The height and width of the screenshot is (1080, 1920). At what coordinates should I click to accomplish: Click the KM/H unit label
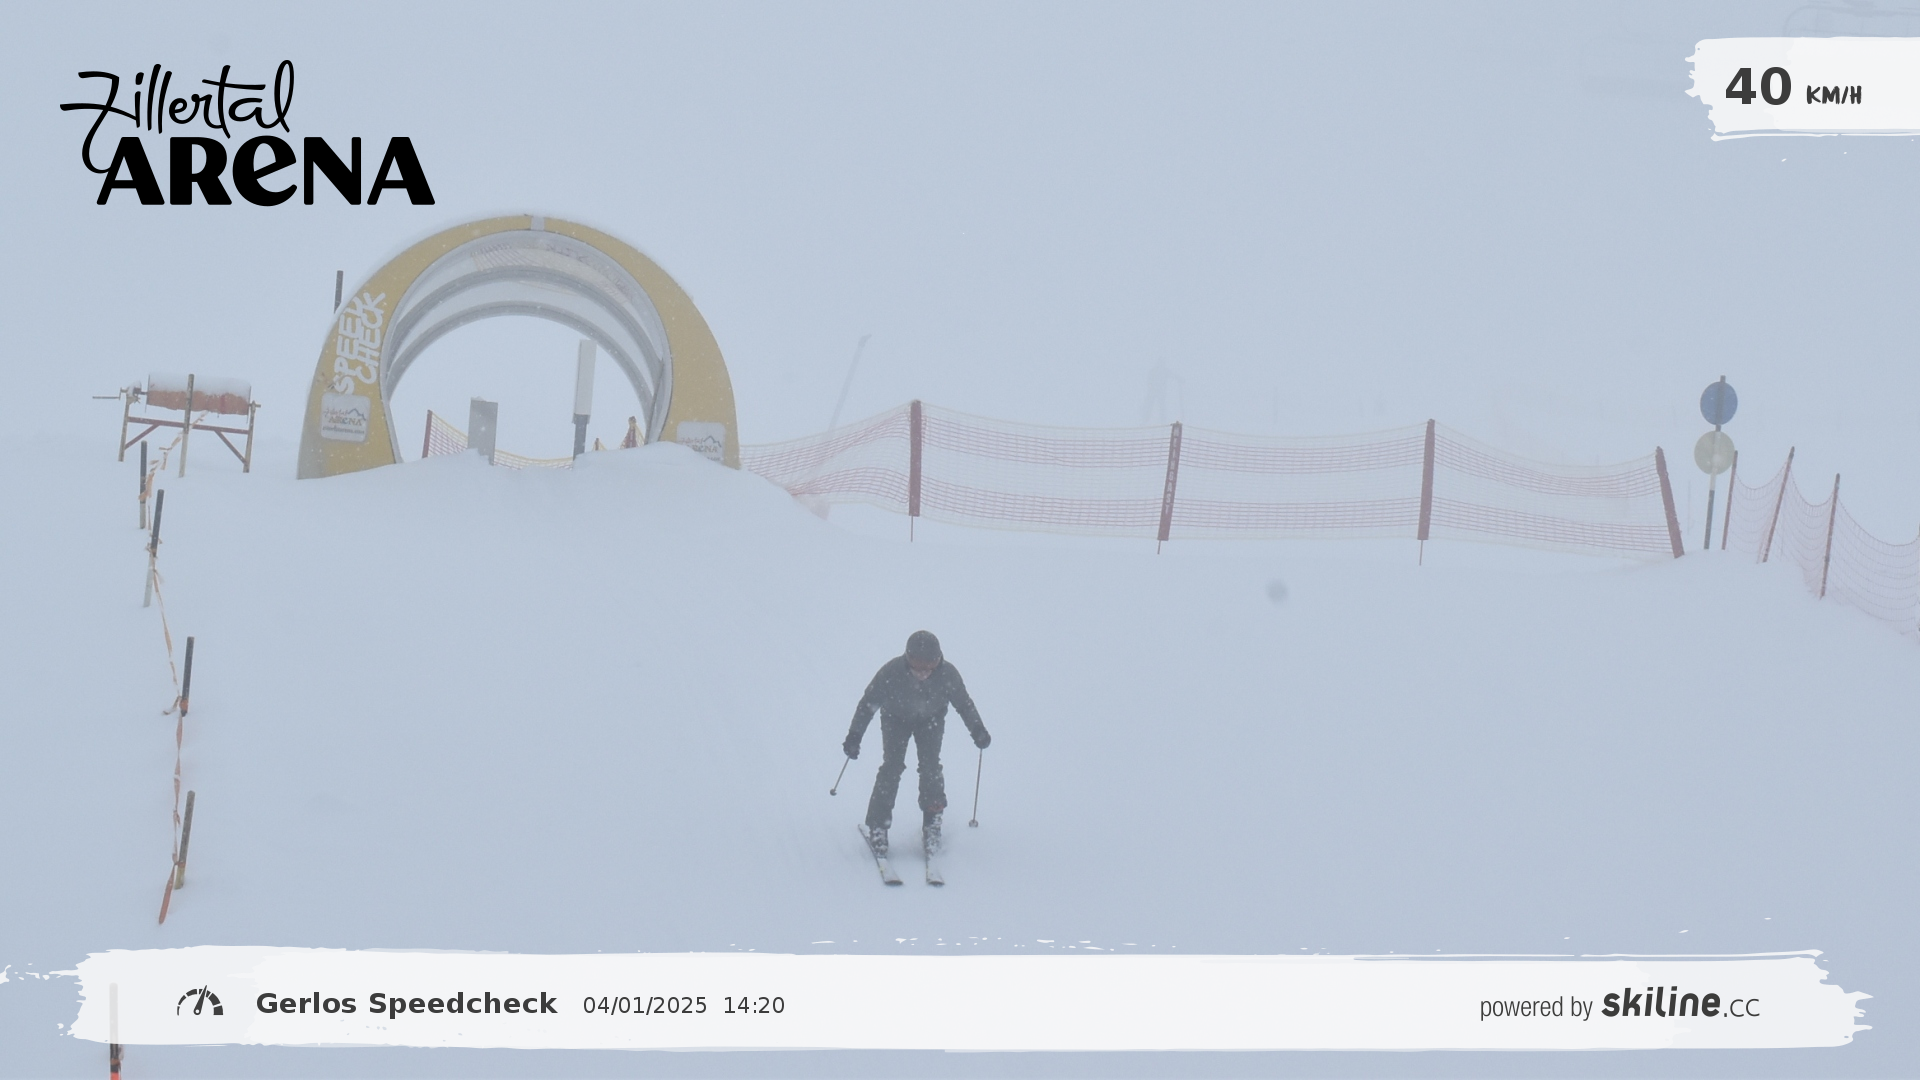(x=1833, y=95)
